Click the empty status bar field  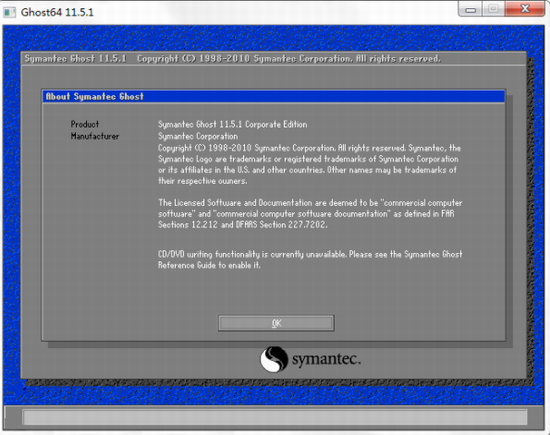point(275,417)
